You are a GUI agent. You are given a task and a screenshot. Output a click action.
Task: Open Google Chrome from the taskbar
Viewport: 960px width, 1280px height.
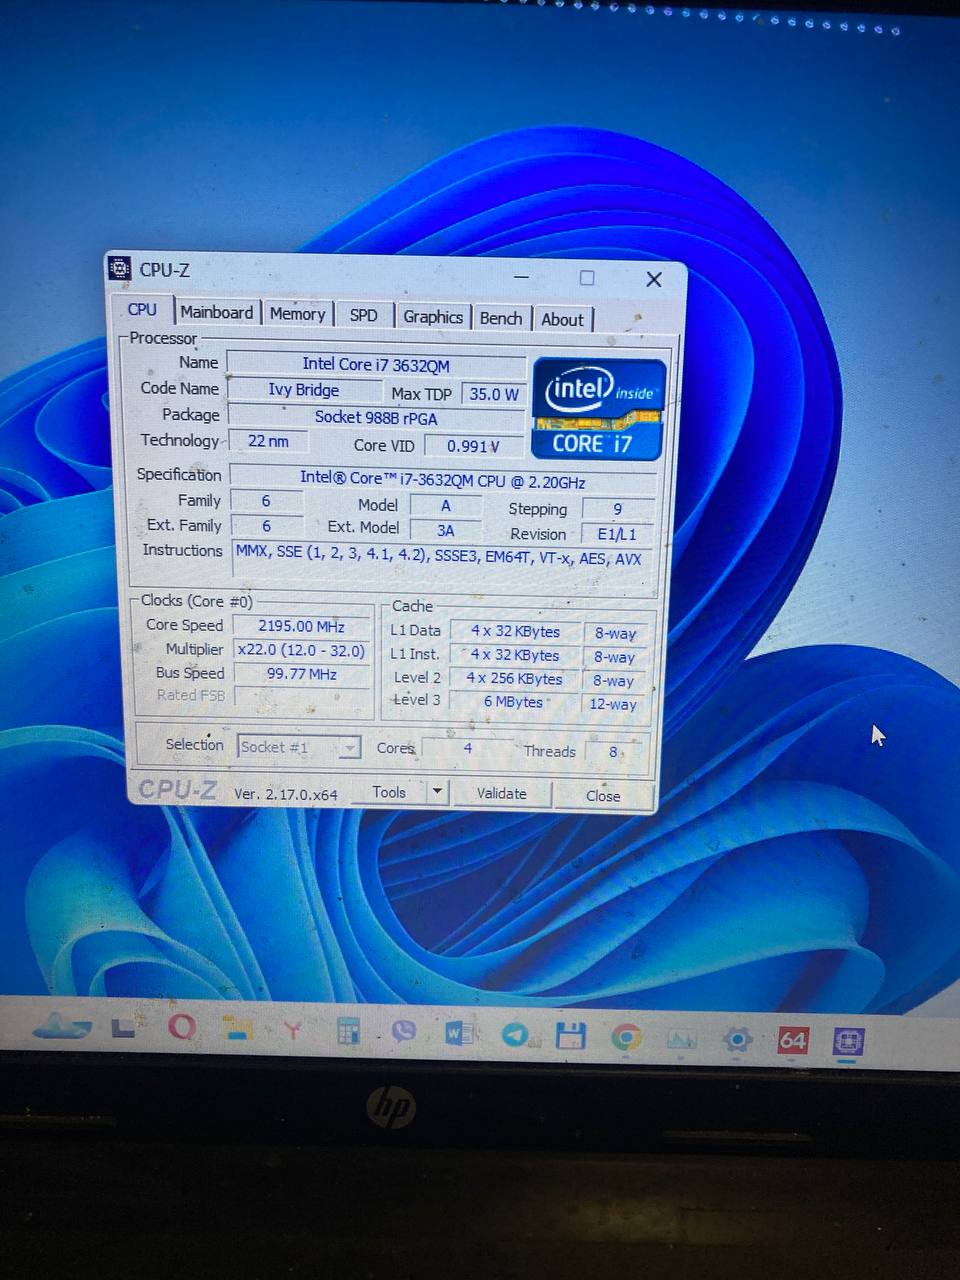(x=626, y=1037)
